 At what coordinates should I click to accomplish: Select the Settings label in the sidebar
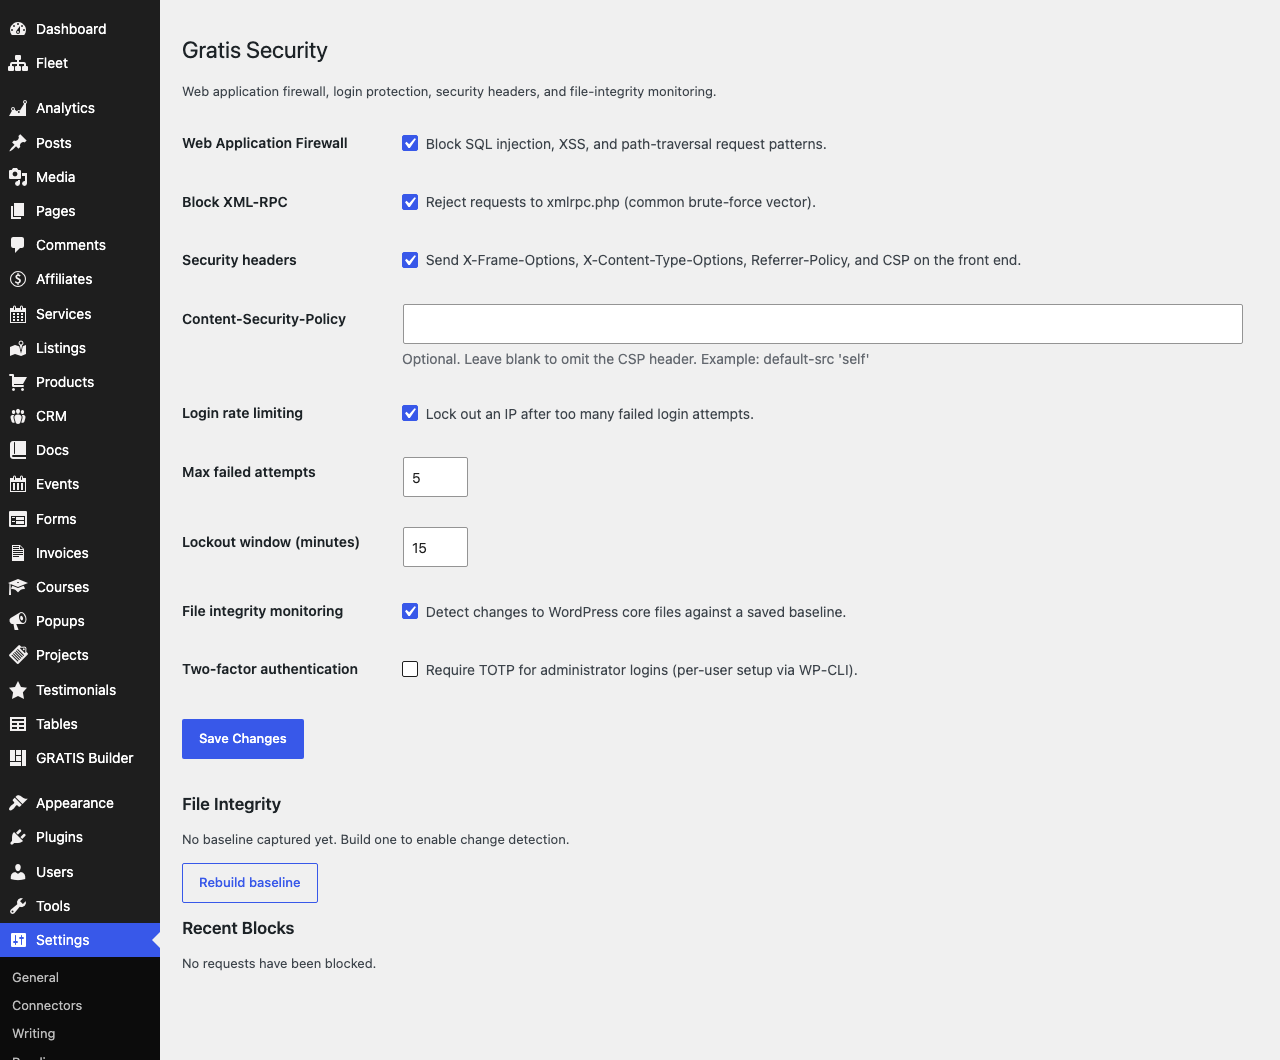pyautogui.click(x=63, y=940)
